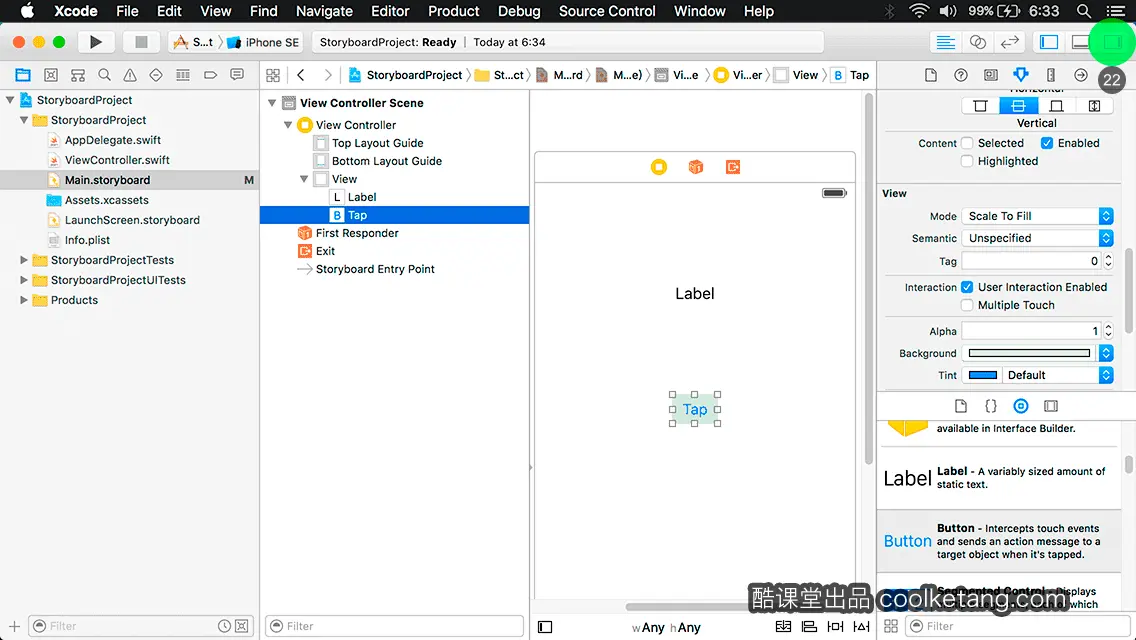Show the File inspector
This screenshot has height=640, width=1136.
coord(931,75)
